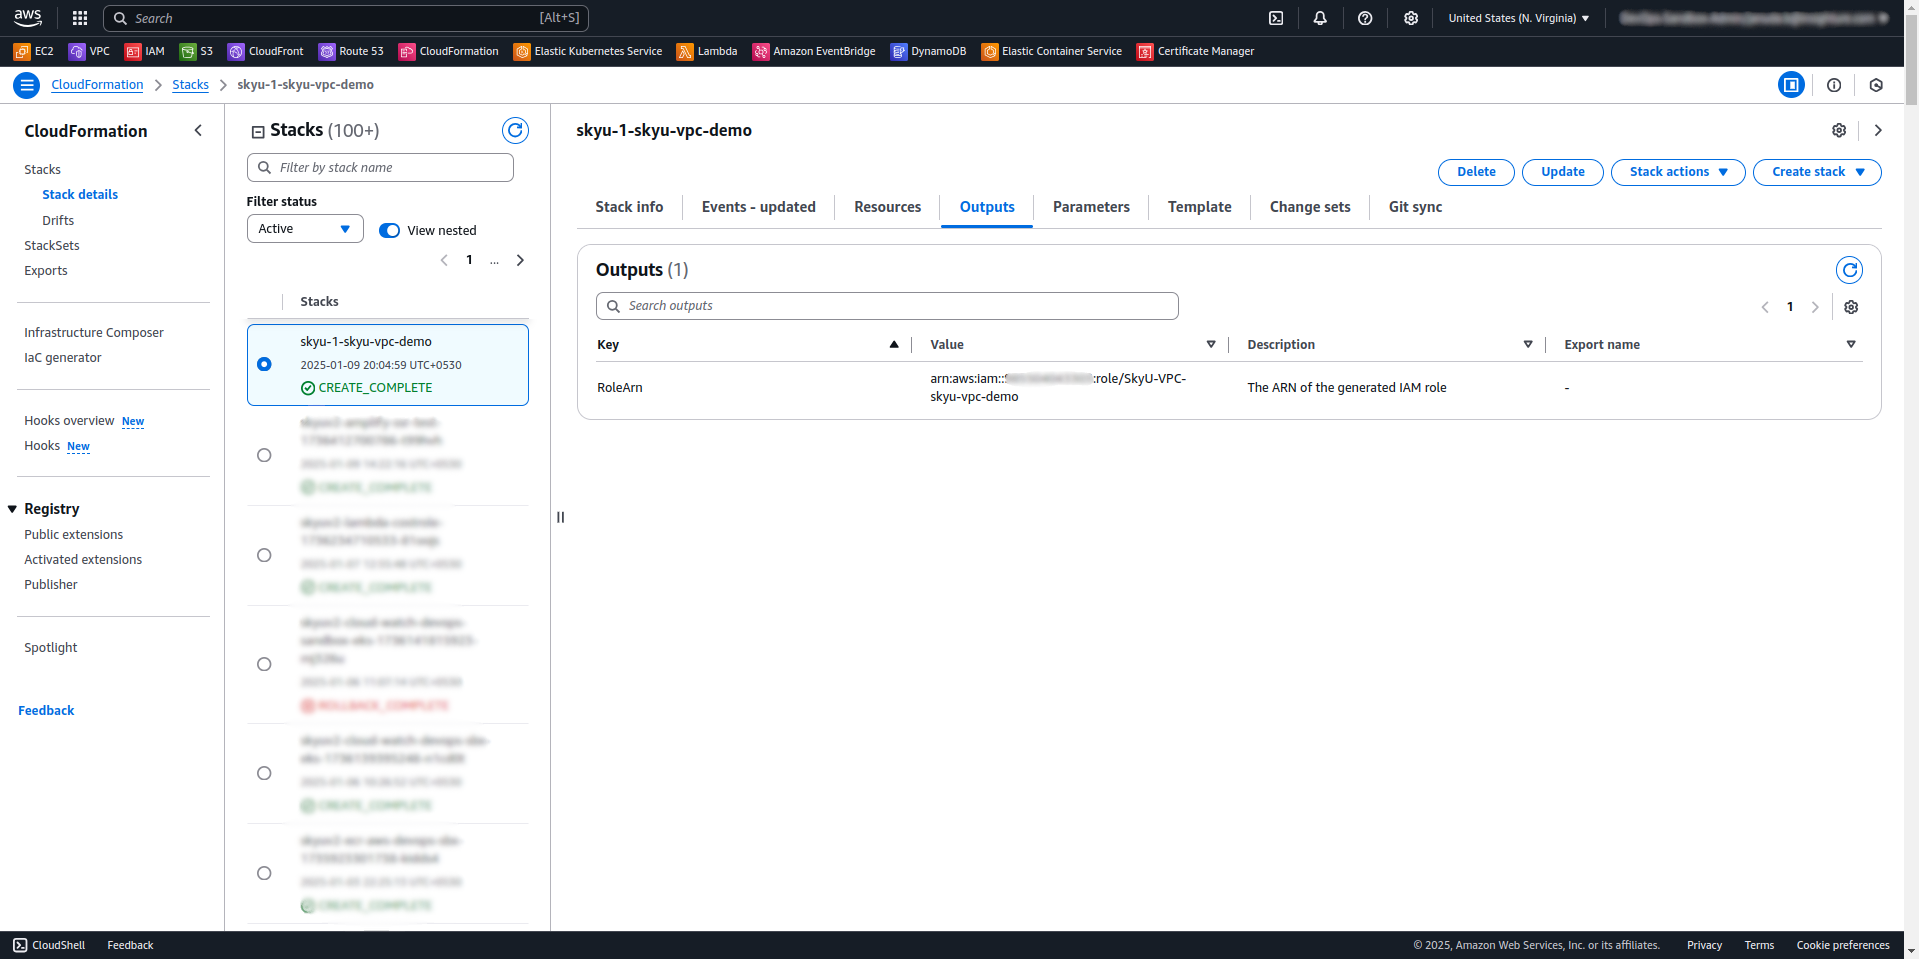Open VPC shortcut in favorites bar

89,51
